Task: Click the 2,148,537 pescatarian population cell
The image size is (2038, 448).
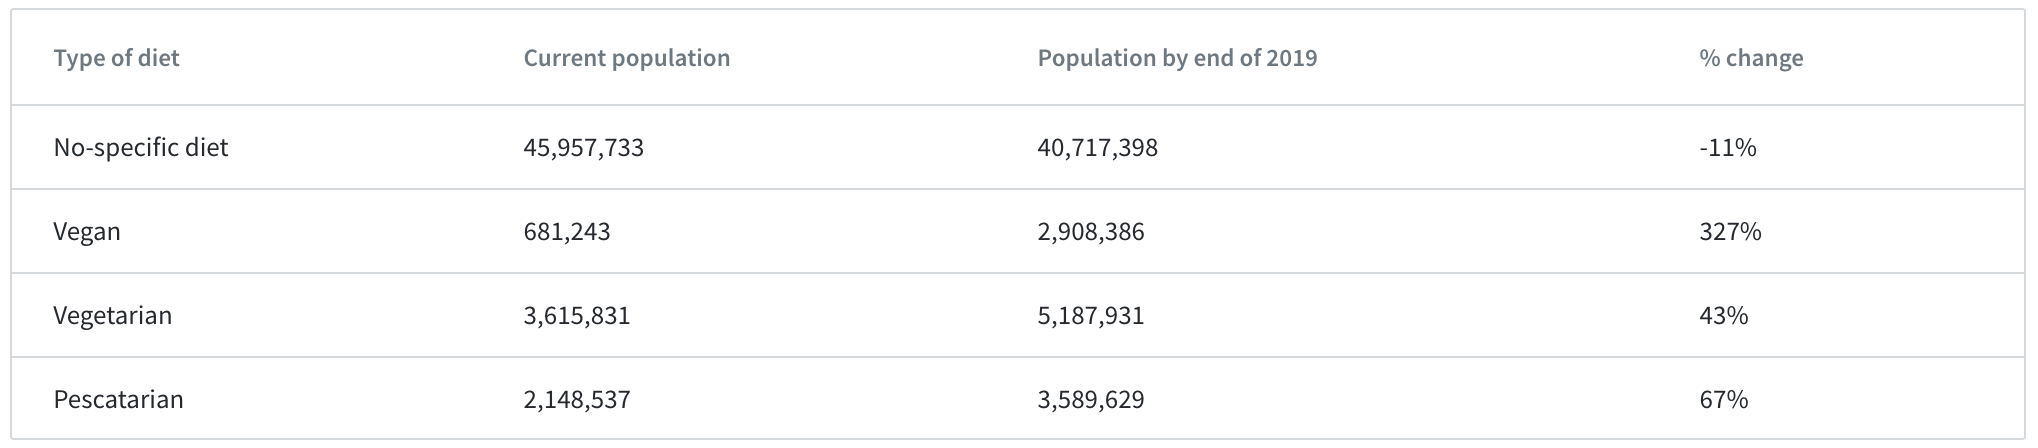Action: click(576, 400)
